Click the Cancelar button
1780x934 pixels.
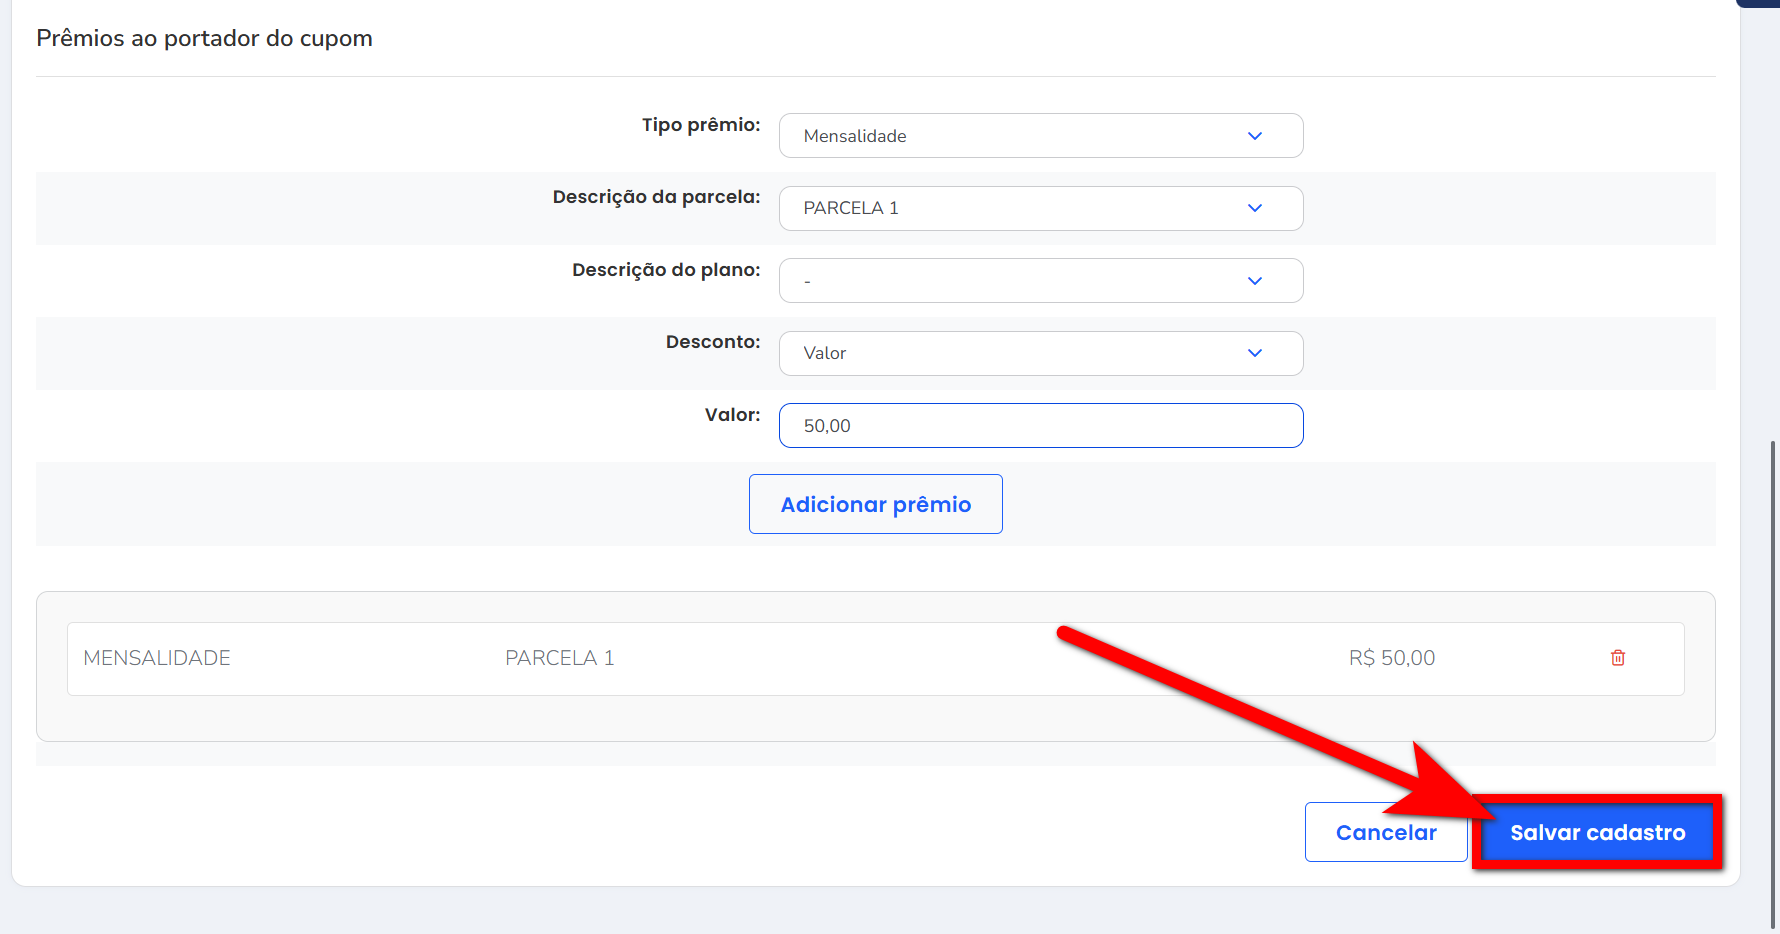[x=1385, y=832]
